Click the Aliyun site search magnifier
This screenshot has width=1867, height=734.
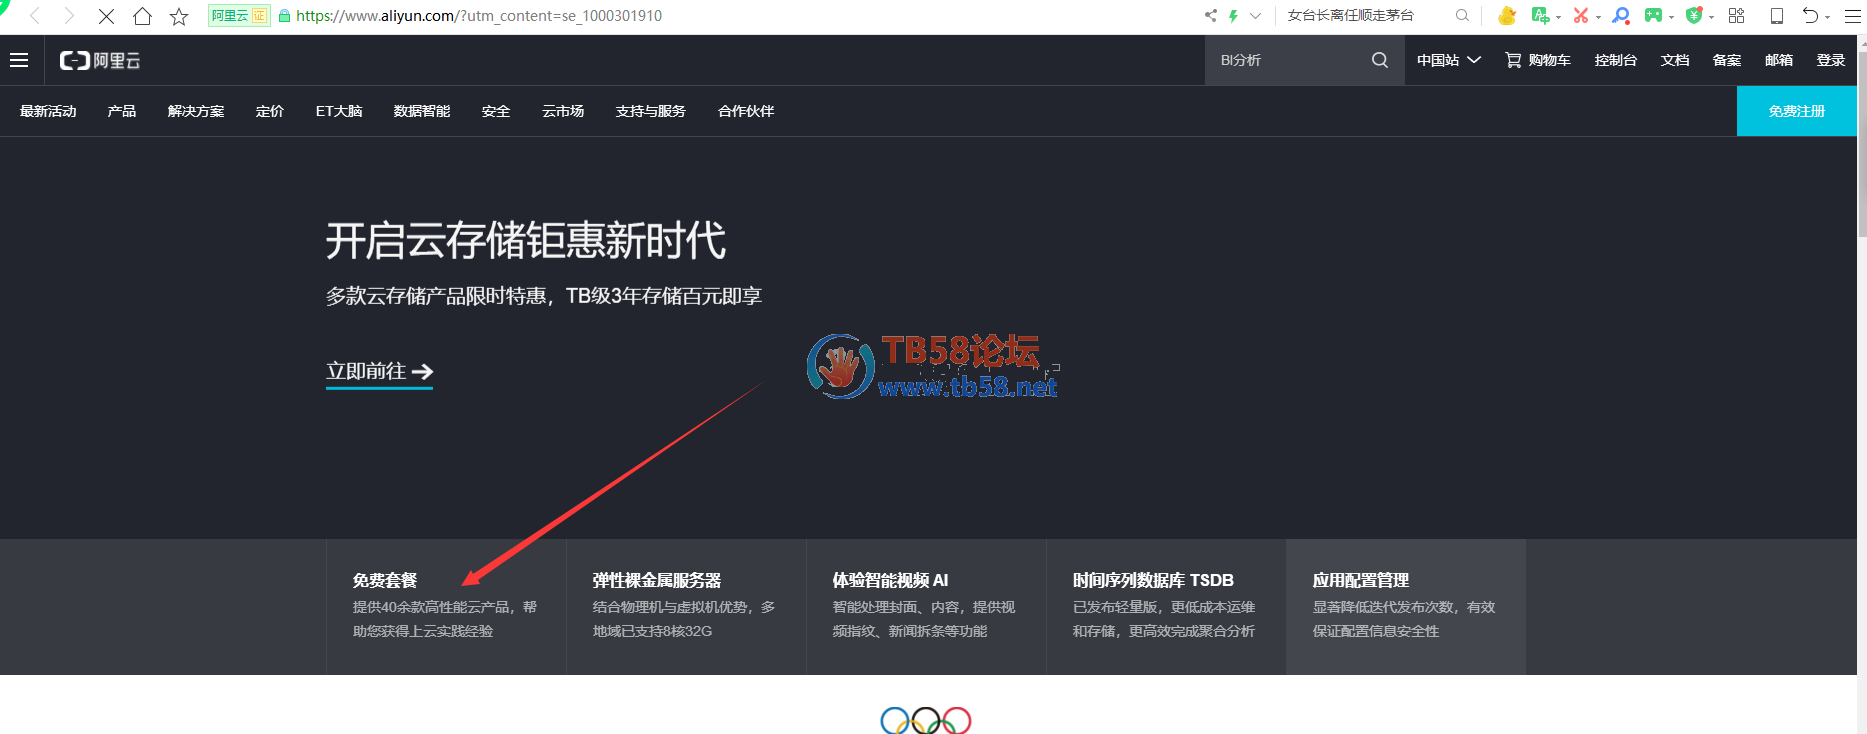(x=1380, y=60)
